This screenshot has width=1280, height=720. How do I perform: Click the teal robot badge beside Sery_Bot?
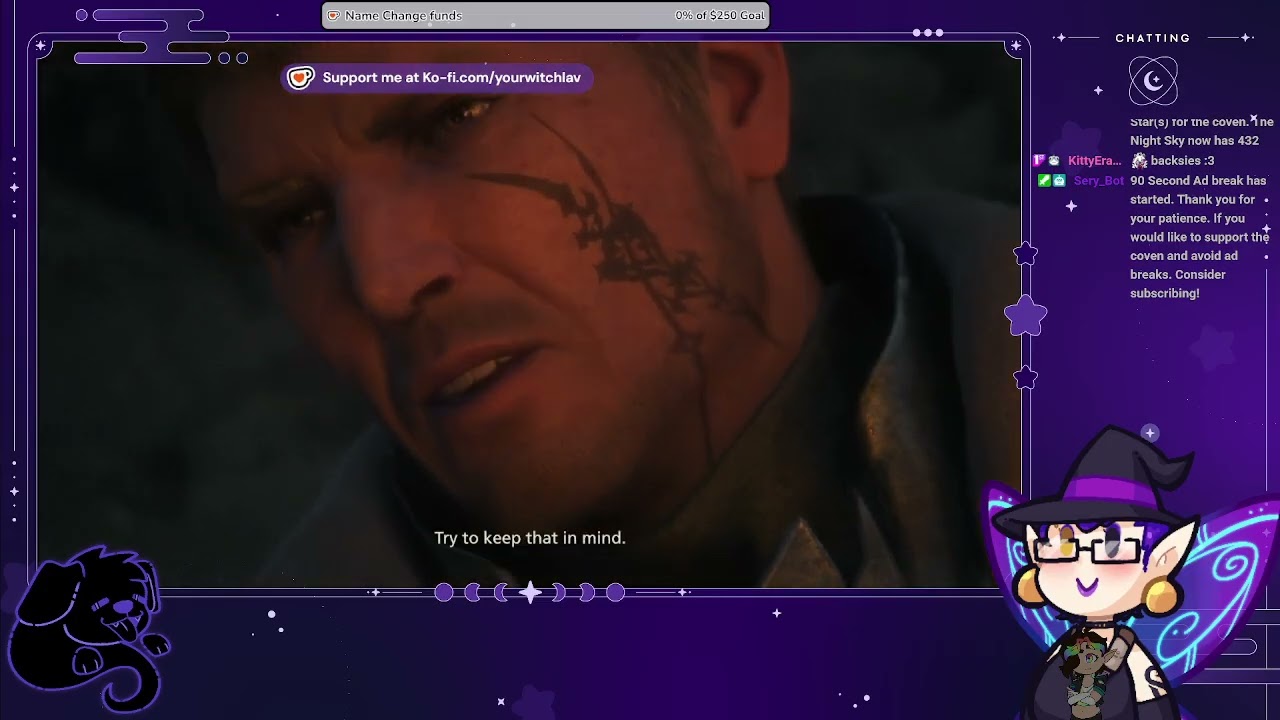point(1059,181)
